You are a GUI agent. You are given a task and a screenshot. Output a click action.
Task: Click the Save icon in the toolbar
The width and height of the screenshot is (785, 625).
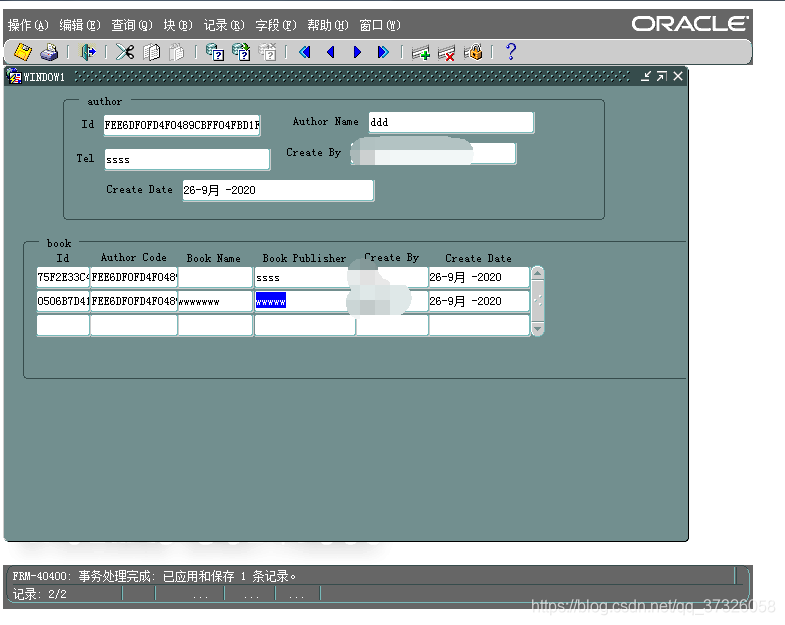(x=23, y=52)
